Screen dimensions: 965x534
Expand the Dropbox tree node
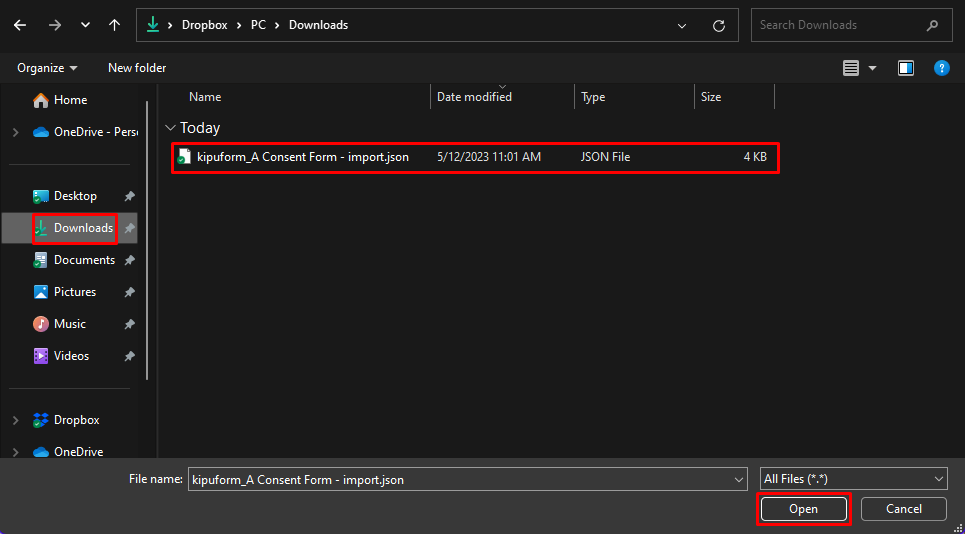pos(15,420)
